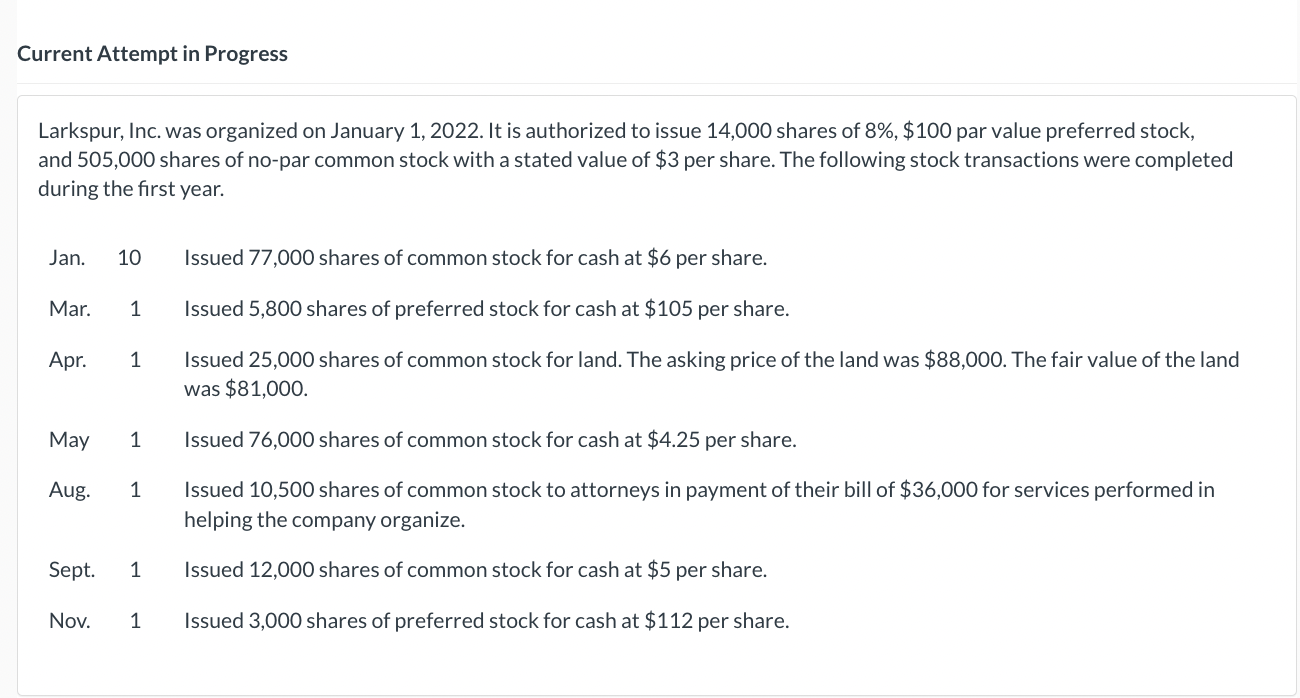Click the 5,800 preferred shares transaction line
The height and width of the screenshot is (698, 1300).
487,309
